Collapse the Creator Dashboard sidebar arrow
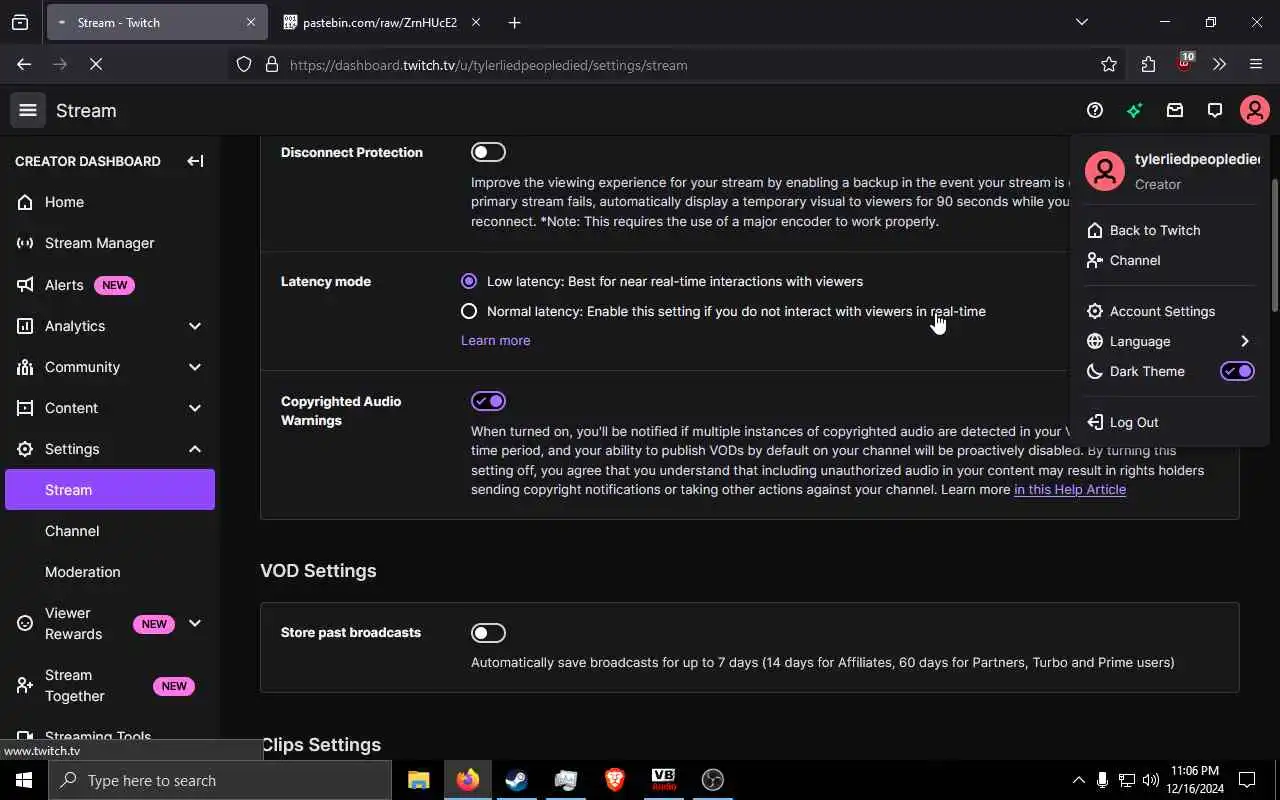The height and width of the screenshot is (800, 1280). pyautogui.click(x=195, y=161)
